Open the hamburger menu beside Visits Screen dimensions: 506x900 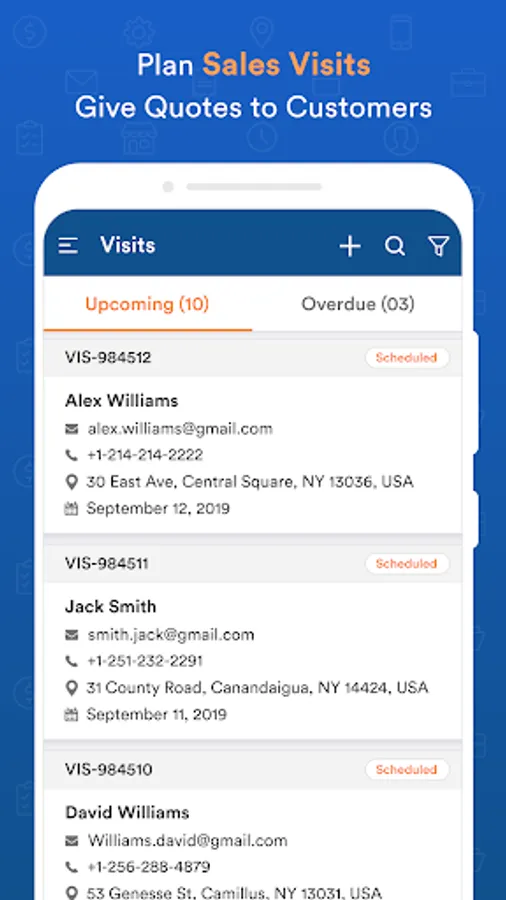[68, 246]
